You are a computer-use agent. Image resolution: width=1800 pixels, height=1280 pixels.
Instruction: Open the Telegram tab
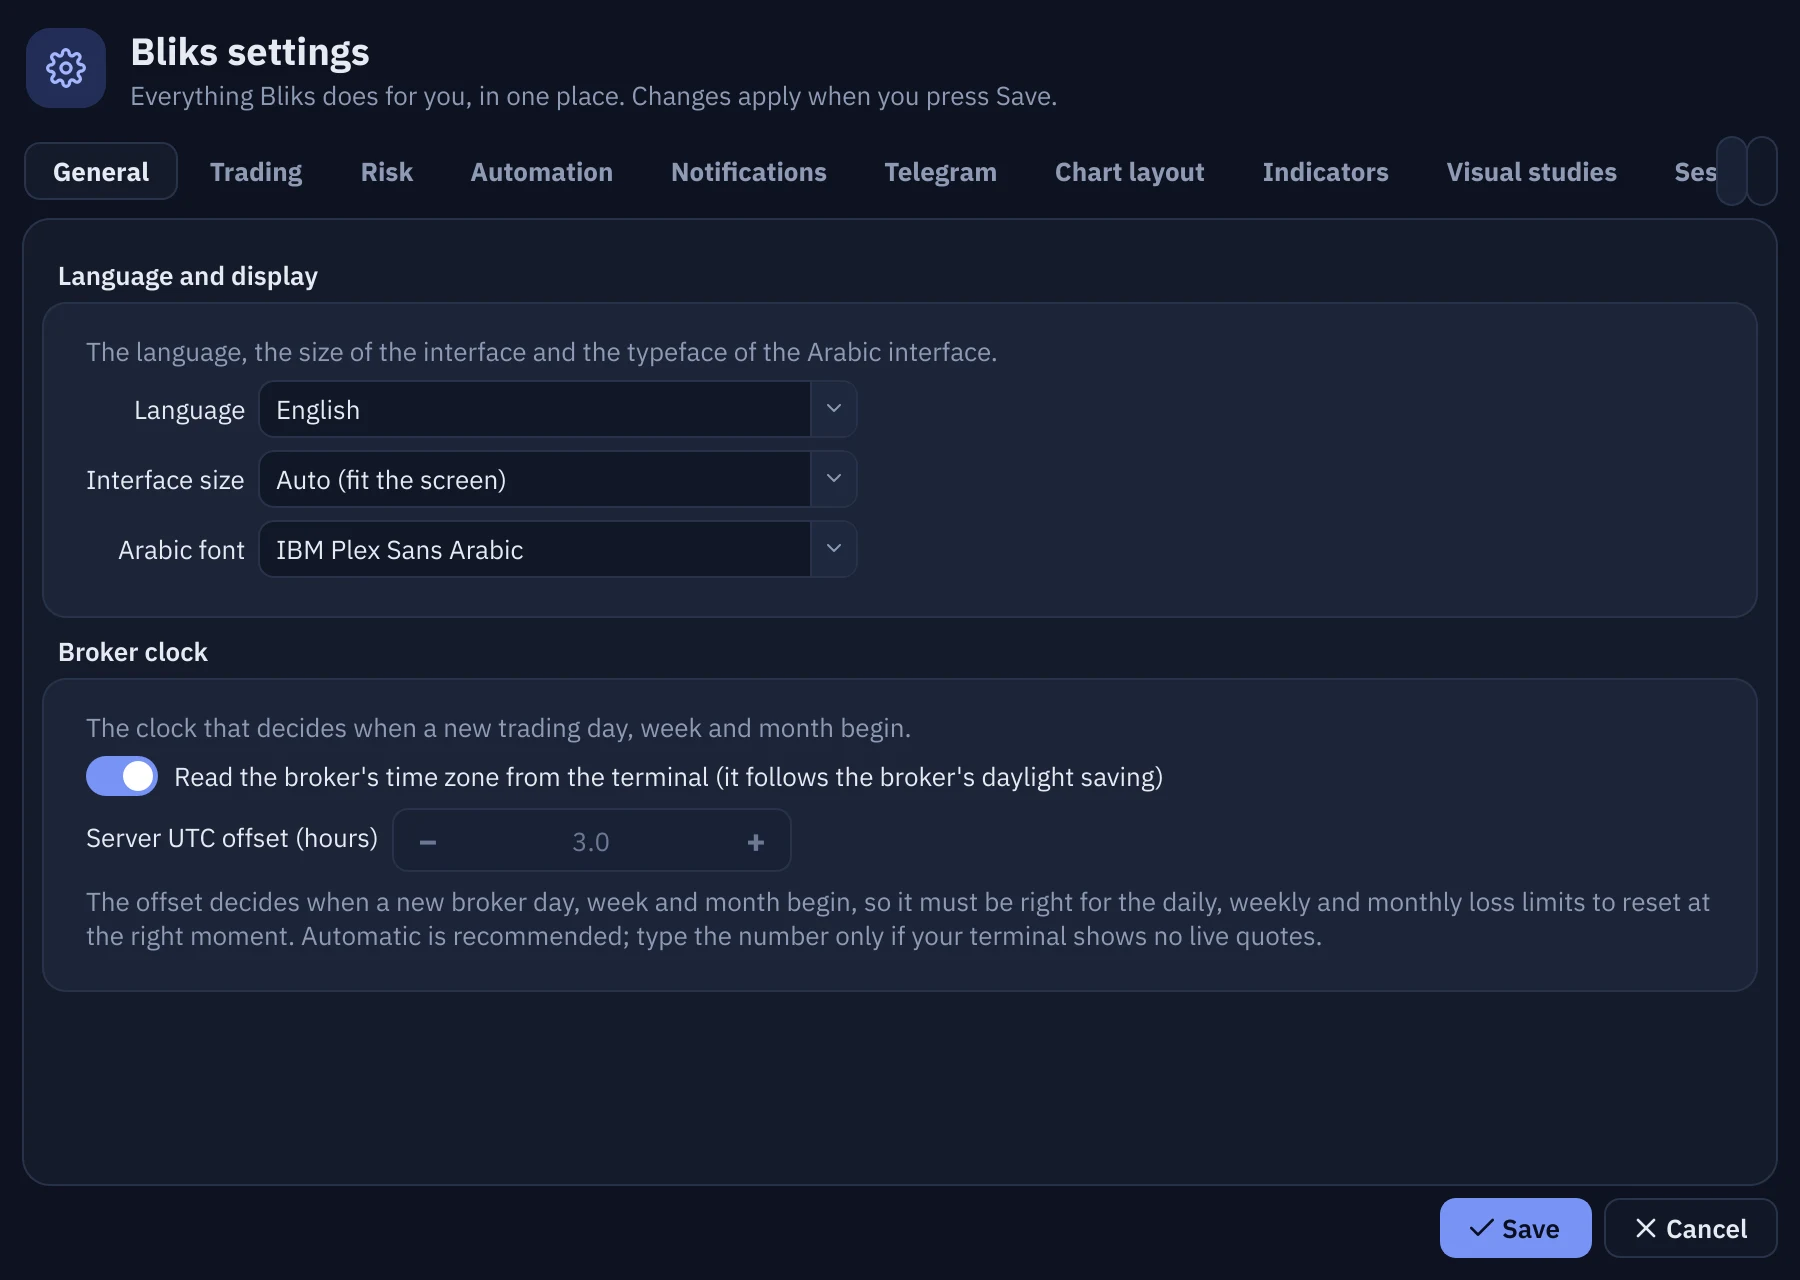tap(941, 171)
